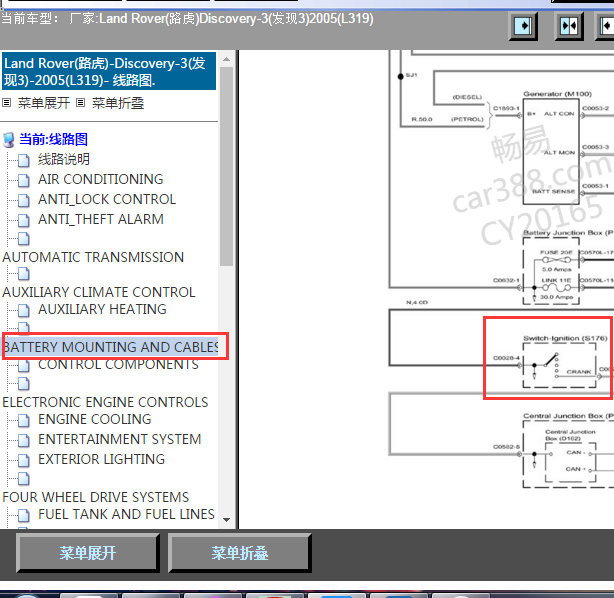This screenshot has width=614, height=598.
Task: Click page icon above ELECTRONIC ENGINE CONTROLS
Action: point(23,384)
